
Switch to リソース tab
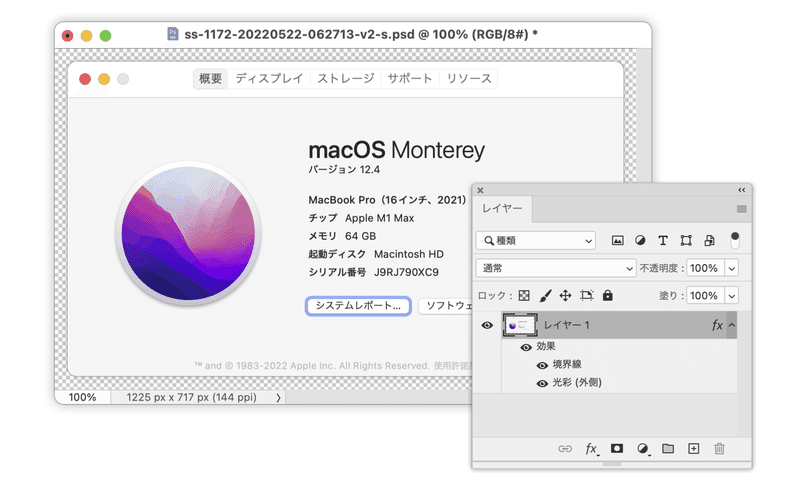469,79
